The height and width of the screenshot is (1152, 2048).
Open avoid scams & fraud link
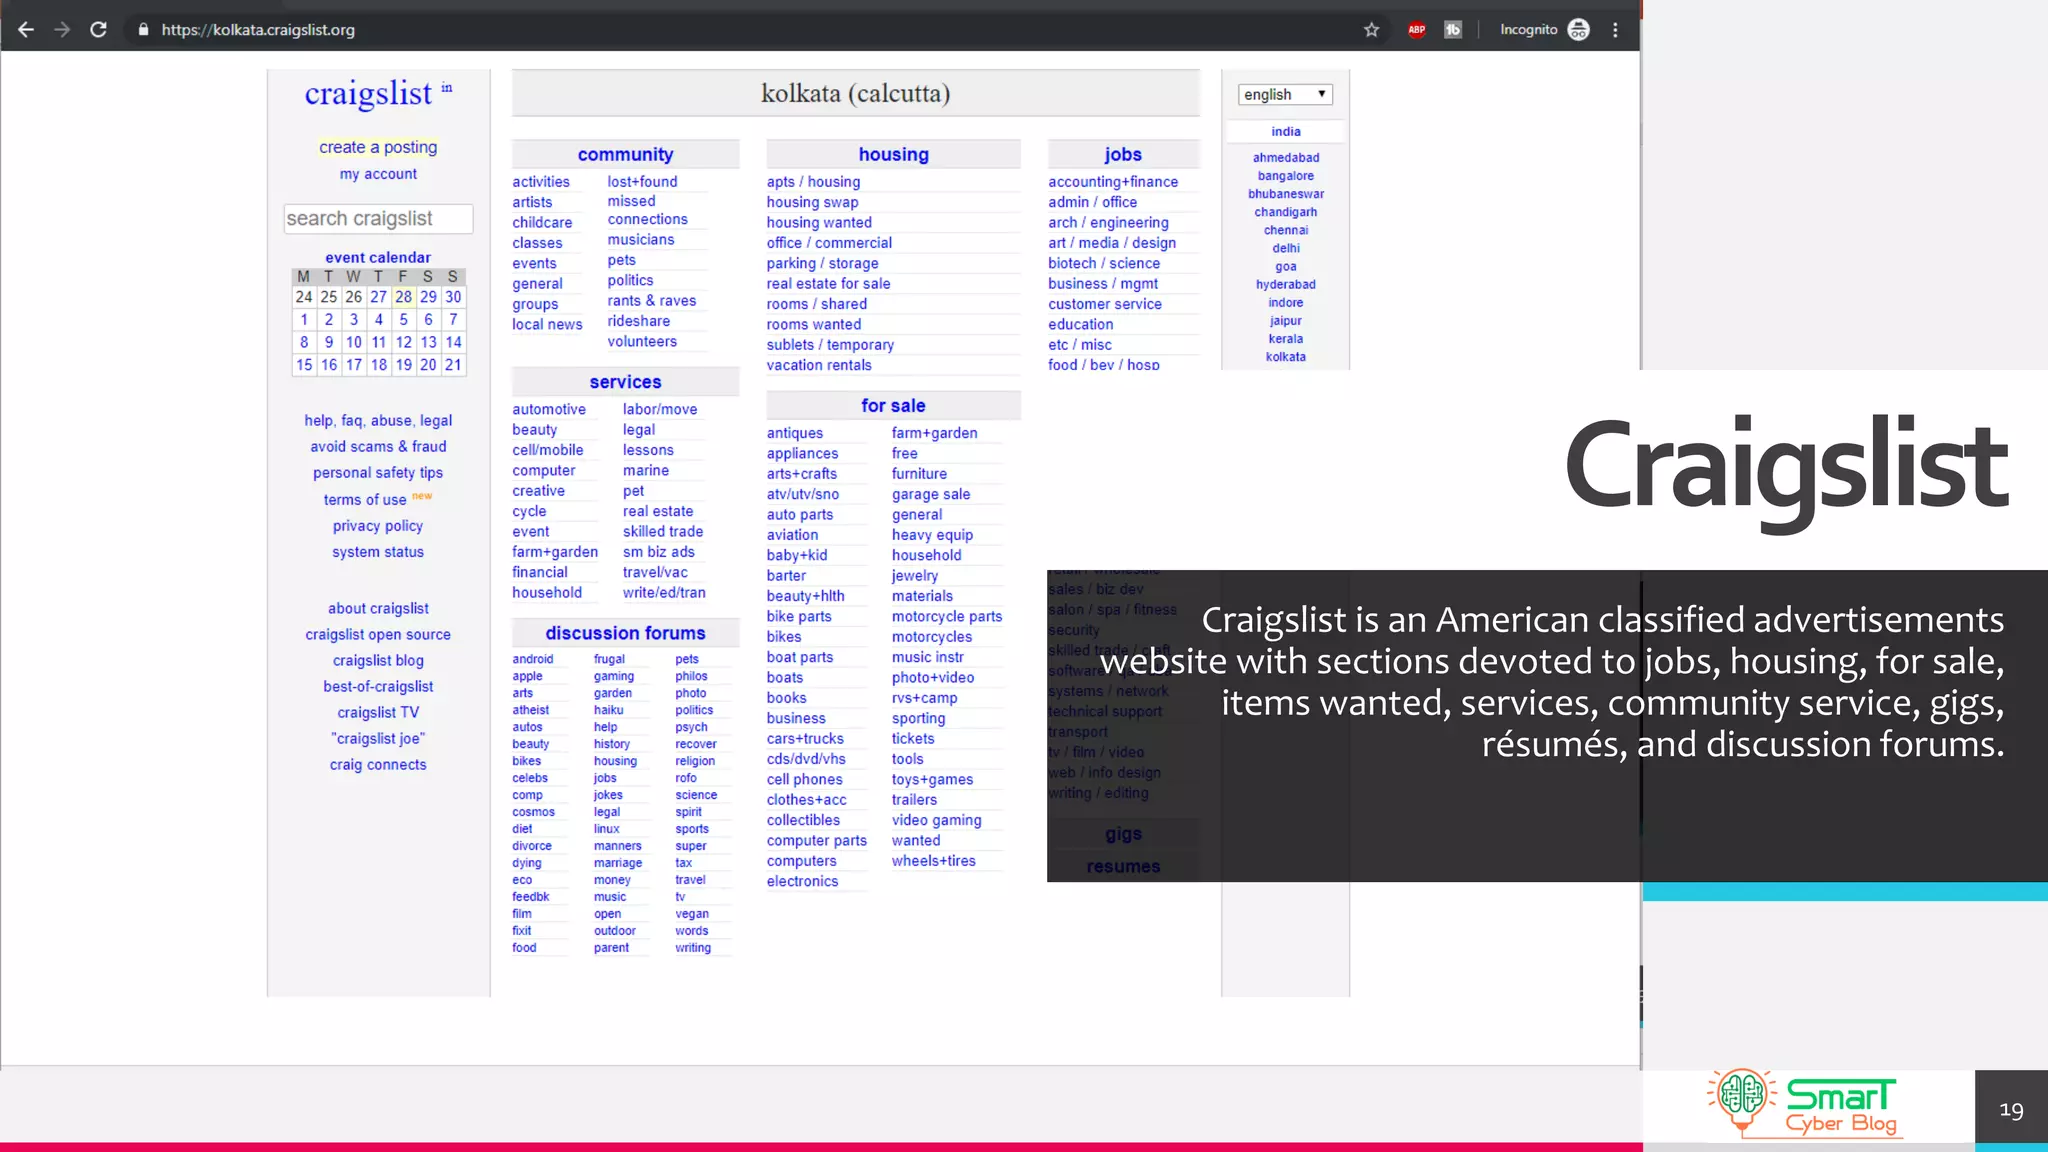click(378, 447)
